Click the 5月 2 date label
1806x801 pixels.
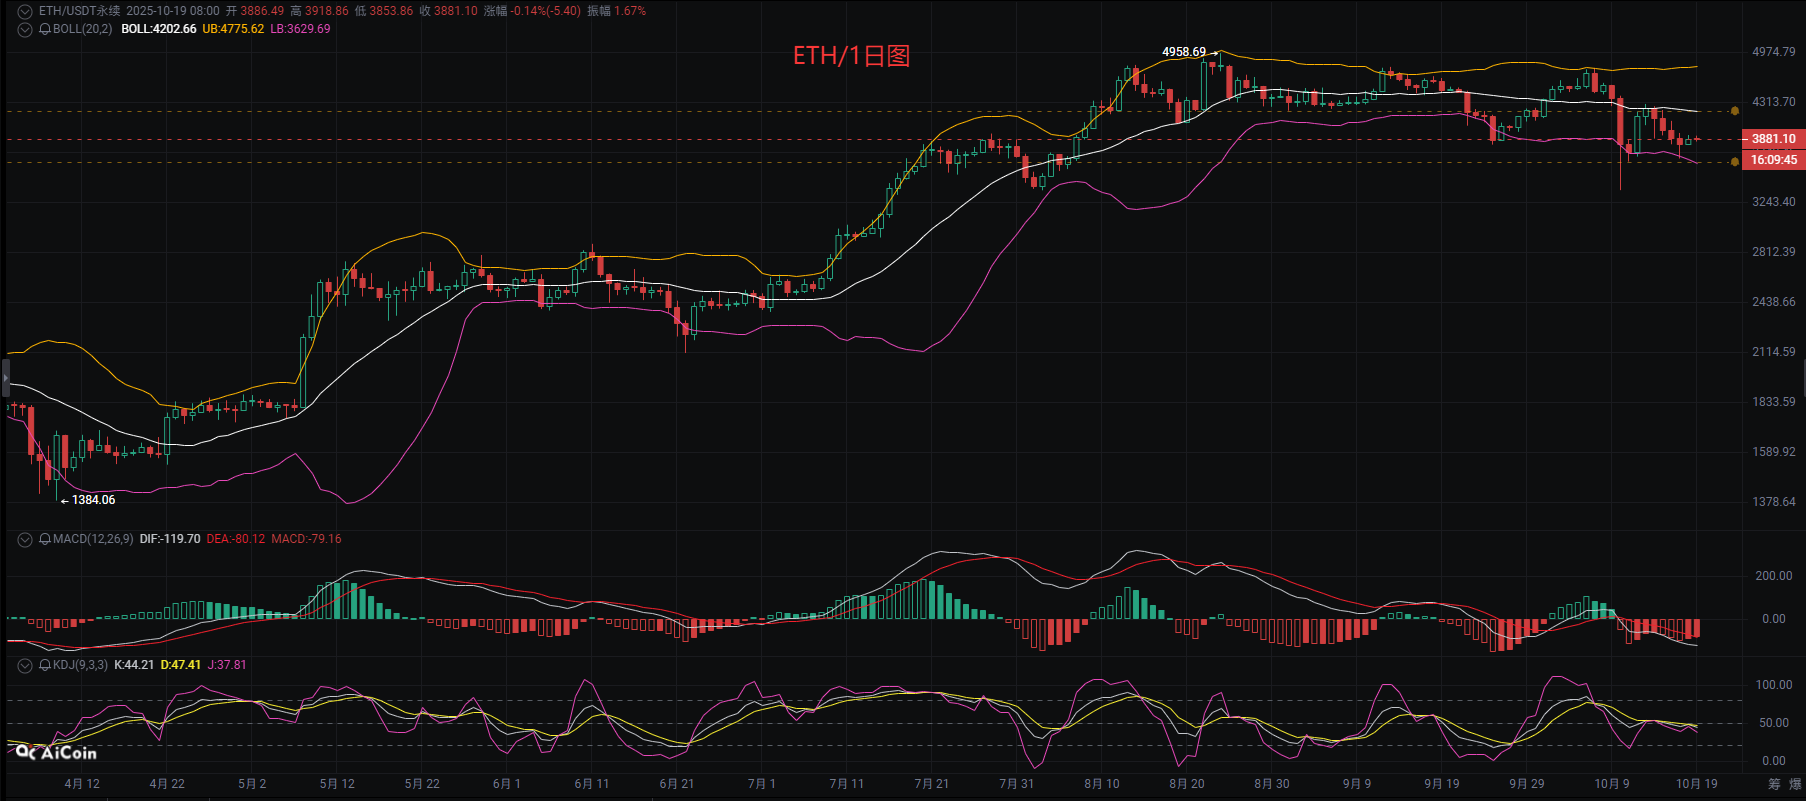[x=252, y=784]
